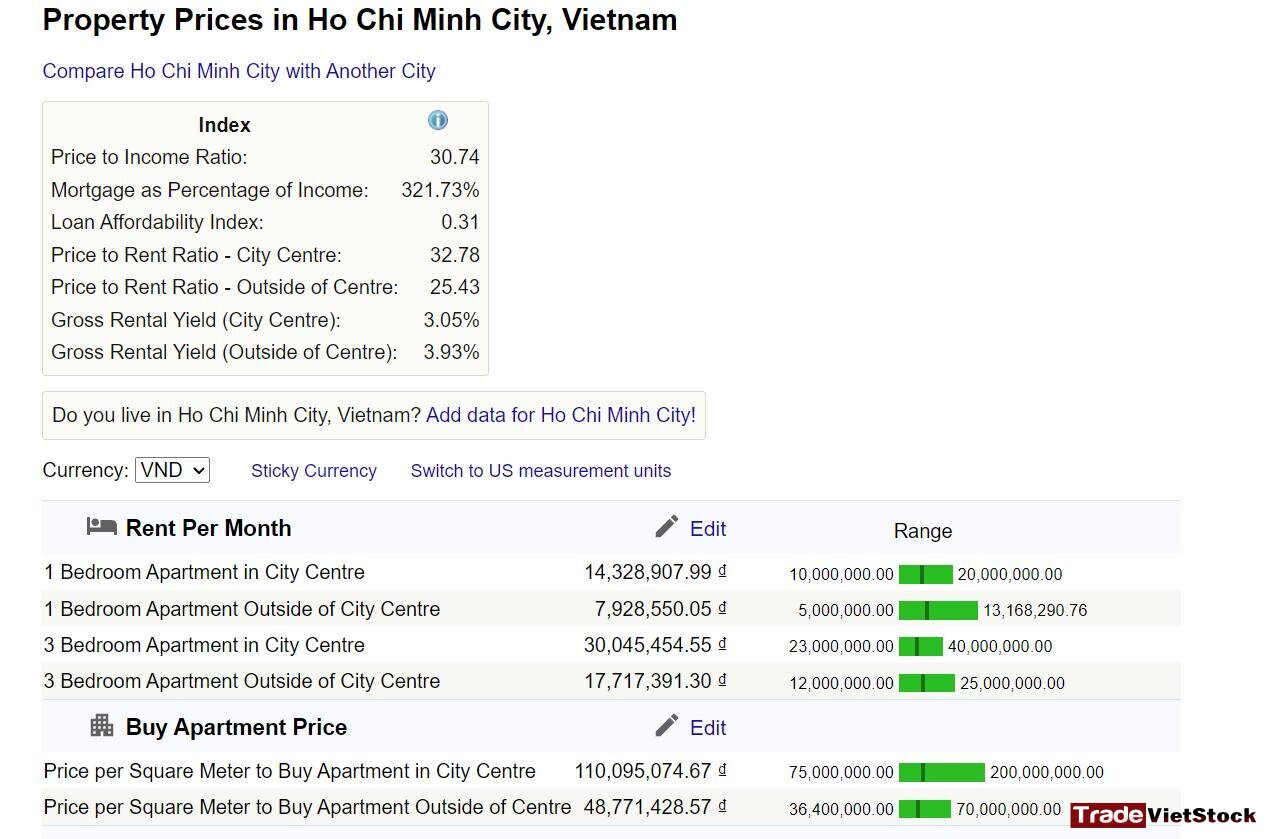1269x839 pixels.
Task: Open Compare Ho Chi Minh City with Another City
Action: [x=239, y=71]
